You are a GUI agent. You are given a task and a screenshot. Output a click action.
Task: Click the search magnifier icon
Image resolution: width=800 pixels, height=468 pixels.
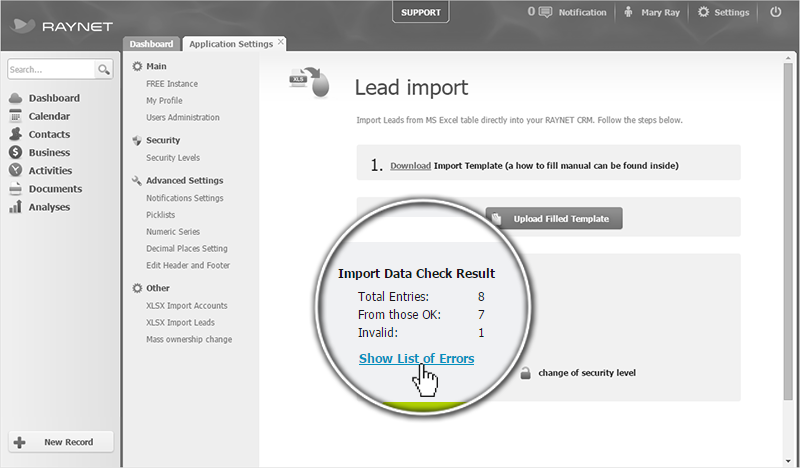point(104,69)
